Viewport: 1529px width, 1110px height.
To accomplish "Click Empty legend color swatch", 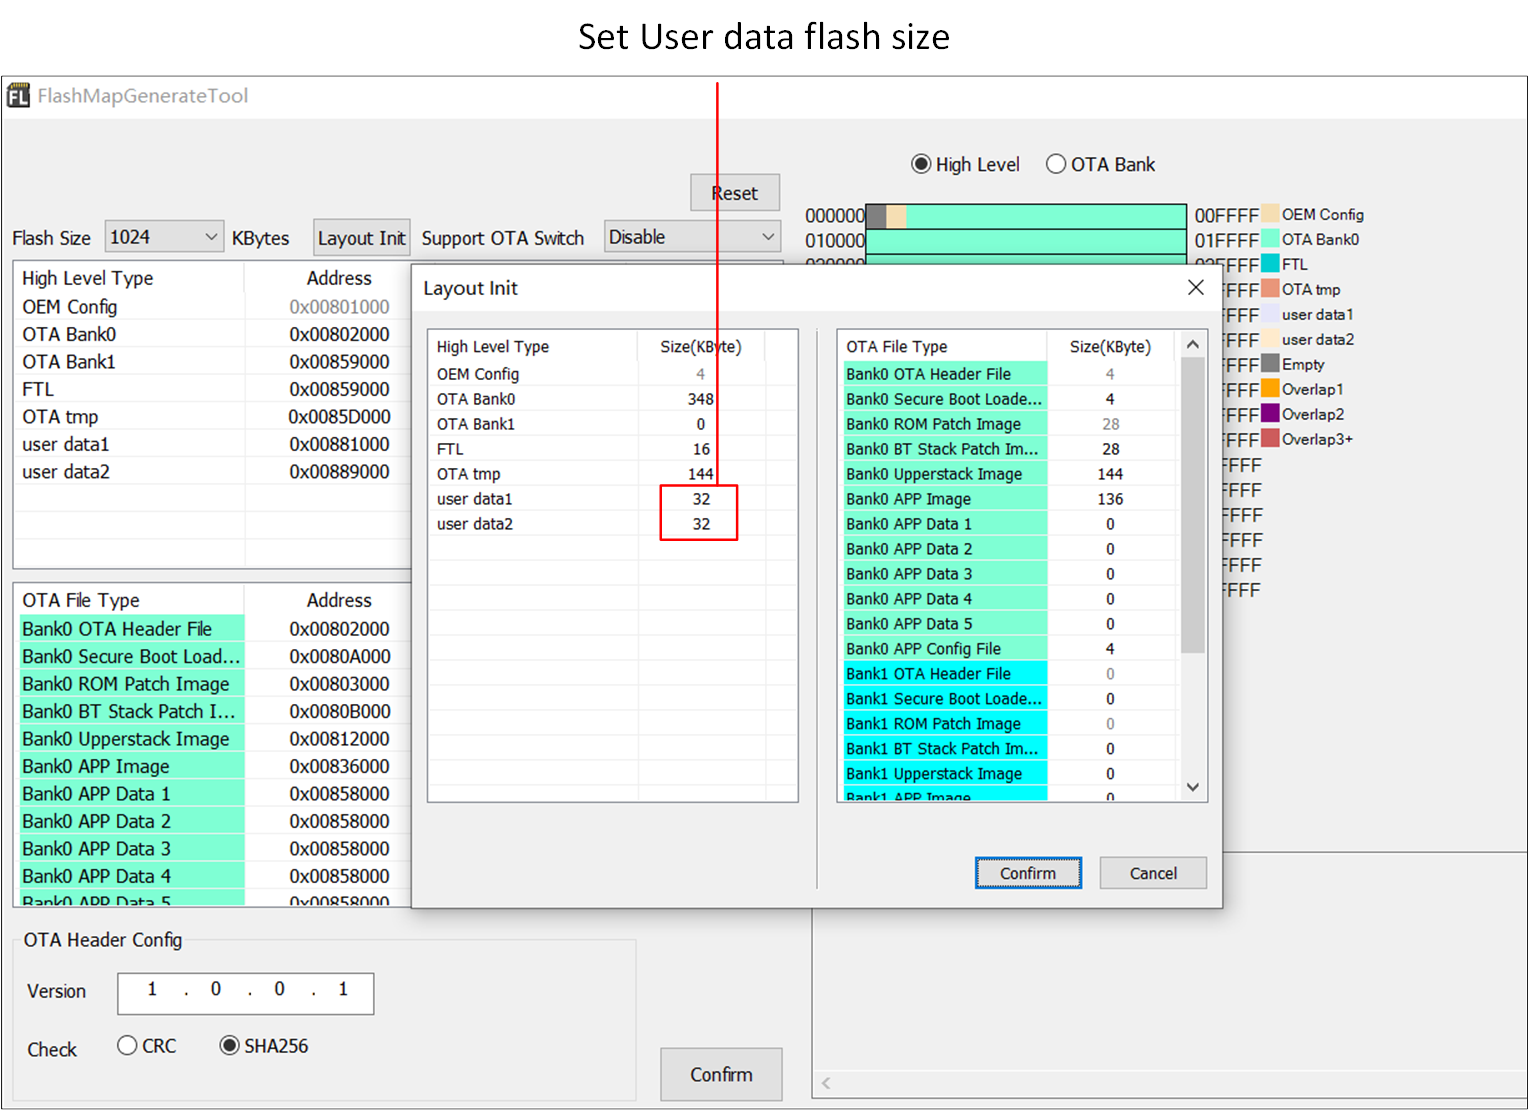I will [x=1270, y=364].
